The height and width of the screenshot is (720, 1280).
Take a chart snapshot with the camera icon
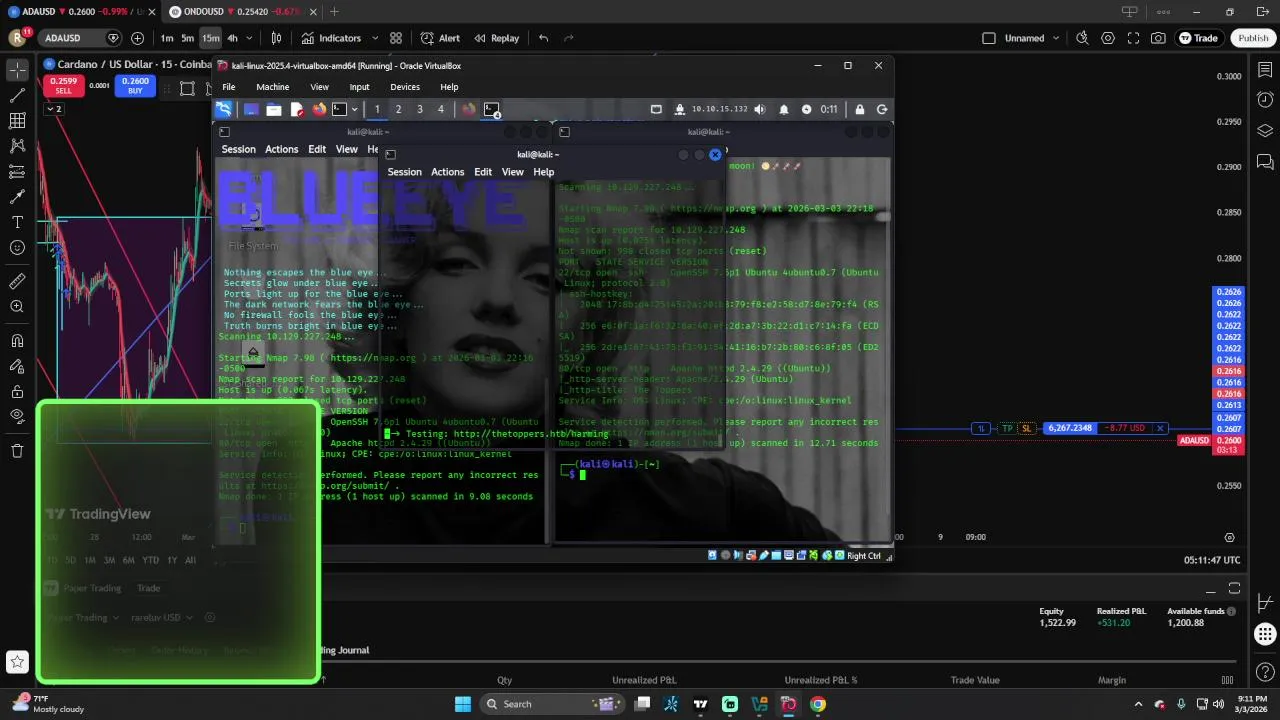click(1158, 38)
